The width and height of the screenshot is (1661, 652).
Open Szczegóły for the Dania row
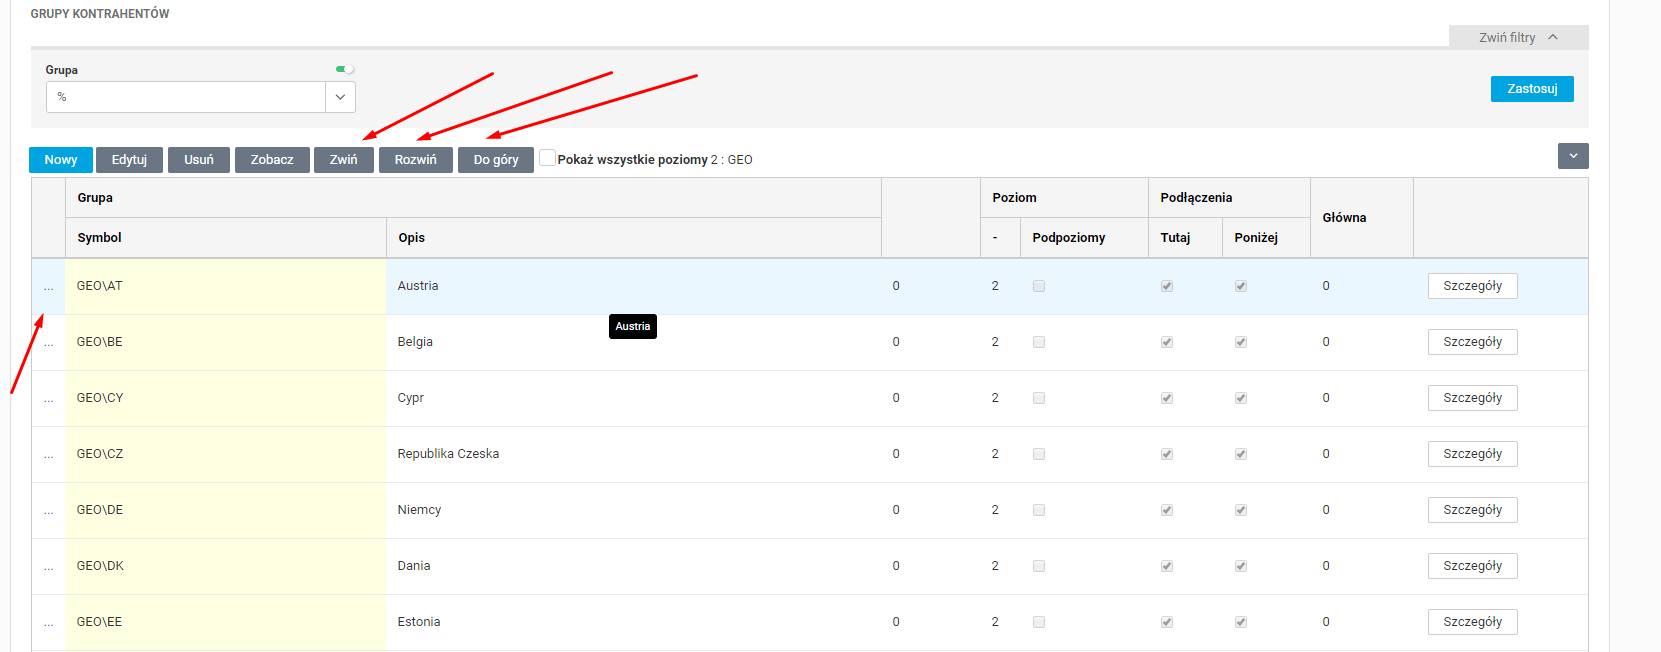point(1472,566)
